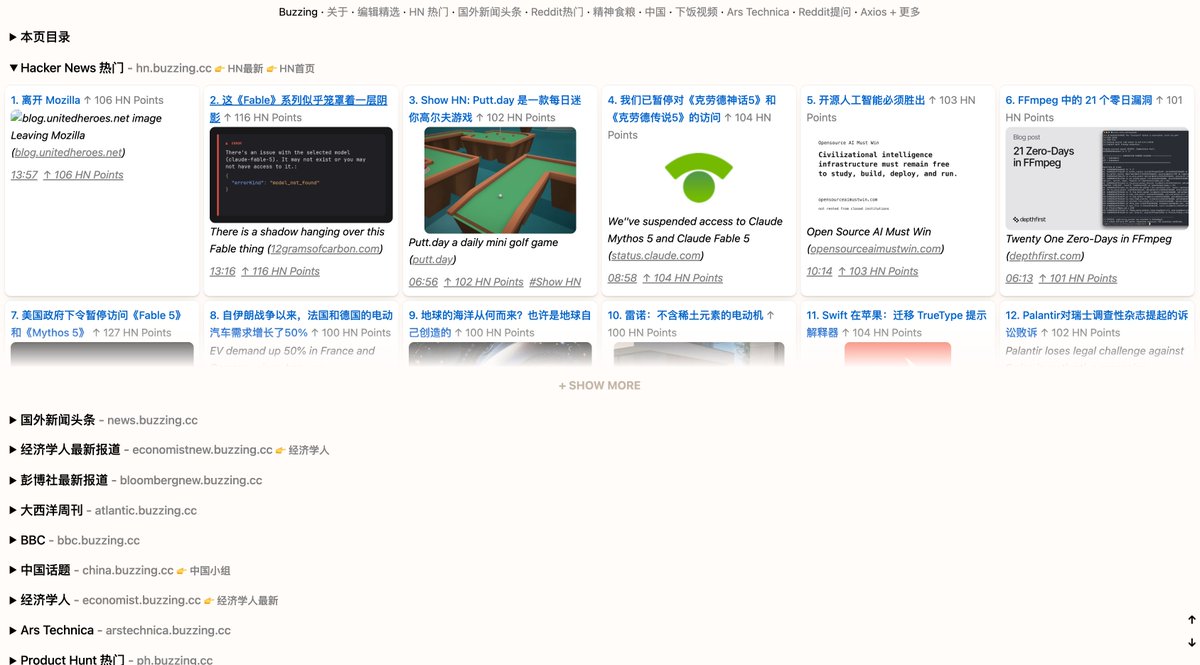The height and width of the screenshot is (665, 1200).
Task: Open the 12gramsofcarbon.com source link
Action: click(326, 249)
